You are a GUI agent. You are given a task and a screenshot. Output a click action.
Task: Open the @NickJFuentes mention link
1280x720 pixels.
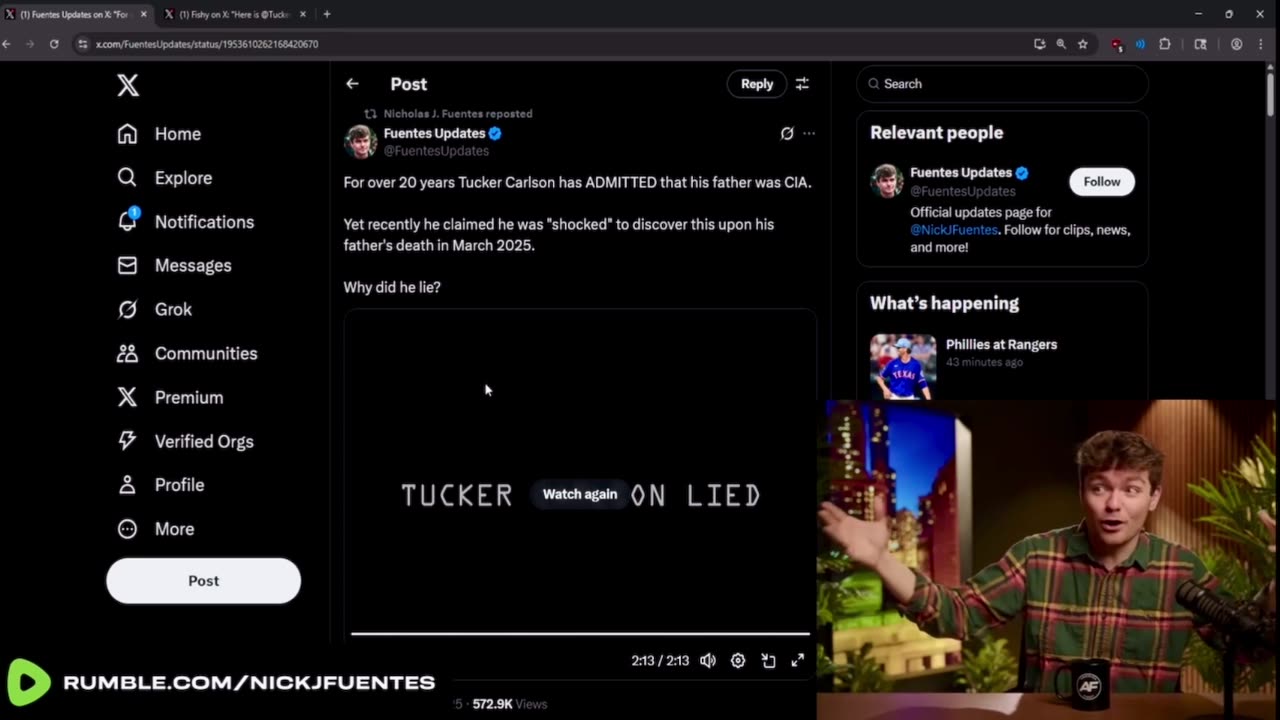pyautogui.click(x=954, y=230)
